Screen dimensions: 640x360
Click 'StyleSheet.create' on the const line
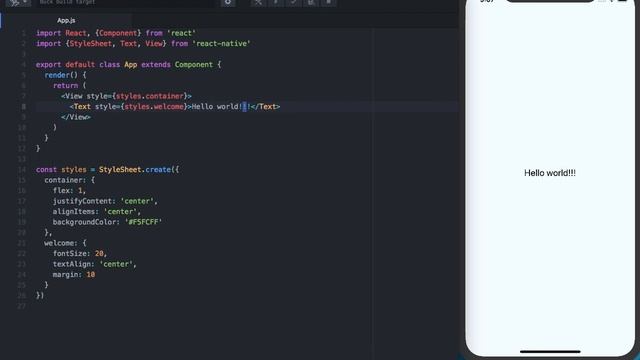click(x=135, y=169)
